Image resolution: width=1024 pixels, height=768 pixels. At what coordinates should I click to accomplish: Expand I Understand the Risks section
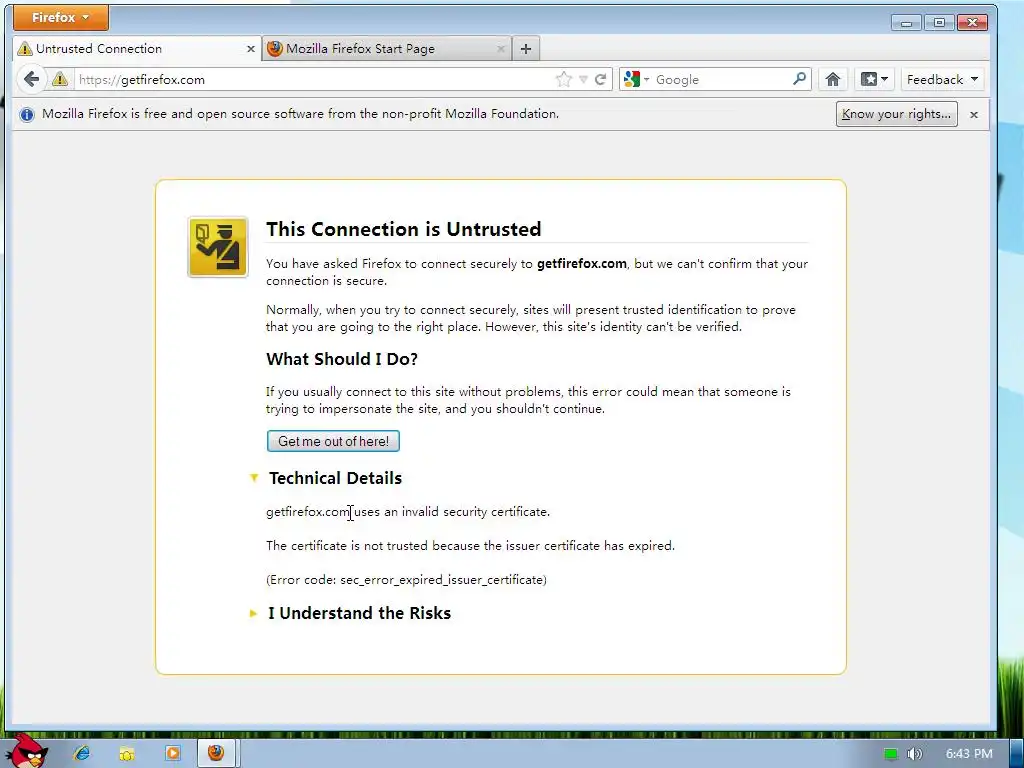coord(253,613)
